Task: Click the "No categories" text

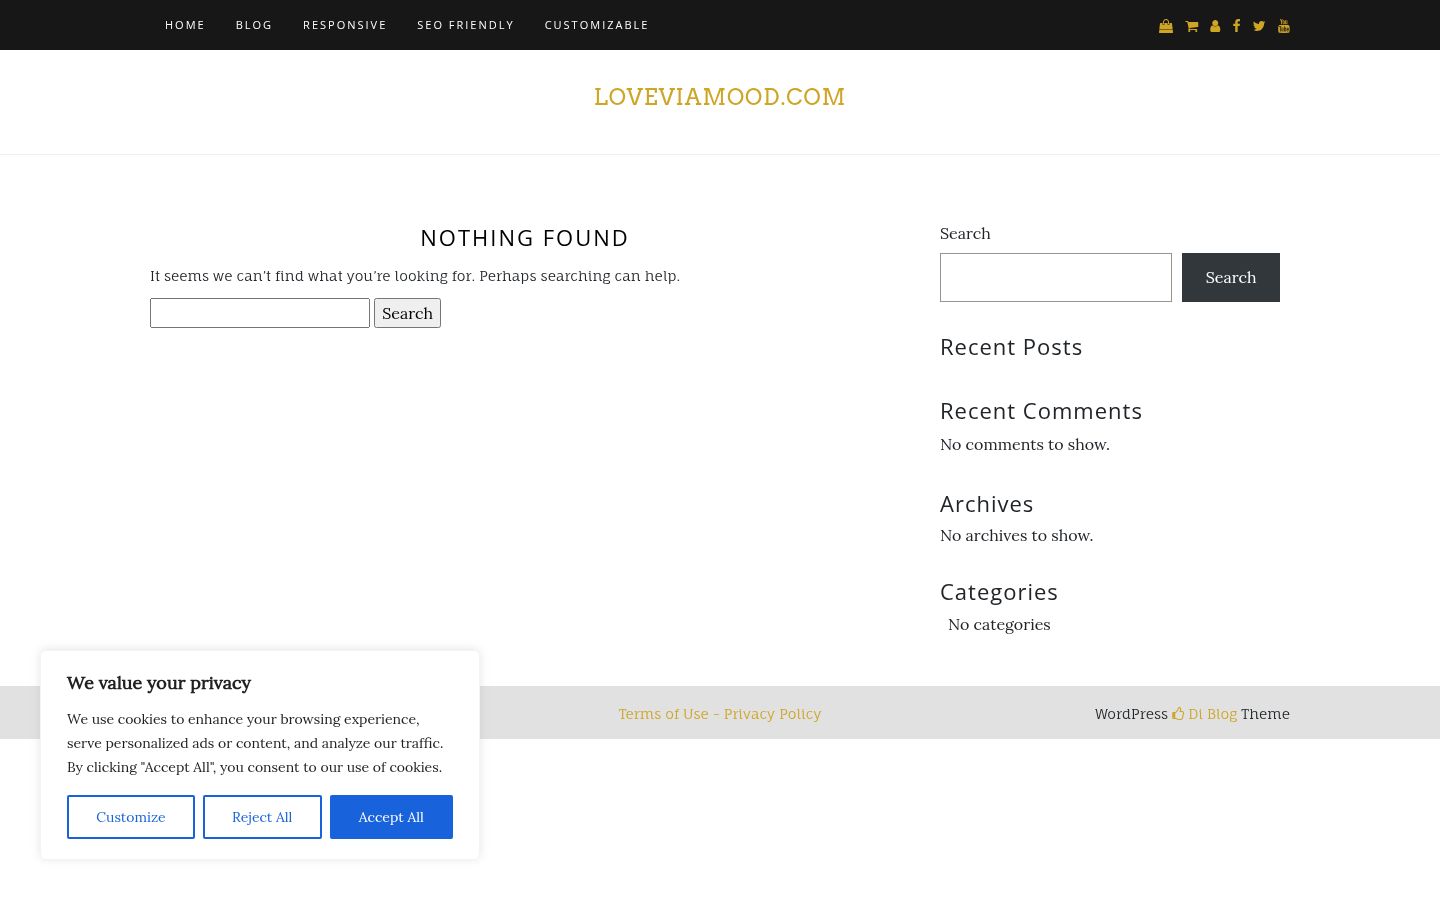Action: click(999, 624)
